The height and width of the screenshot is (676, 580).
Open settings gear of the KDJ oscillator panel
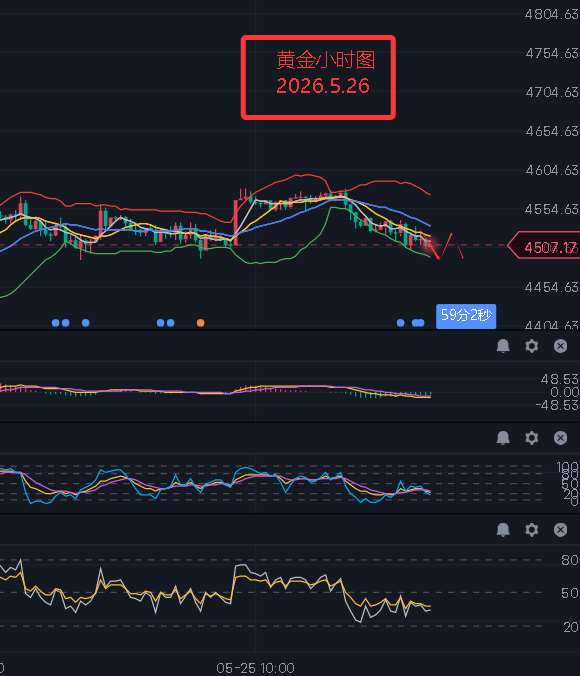[x=532, y=438]
